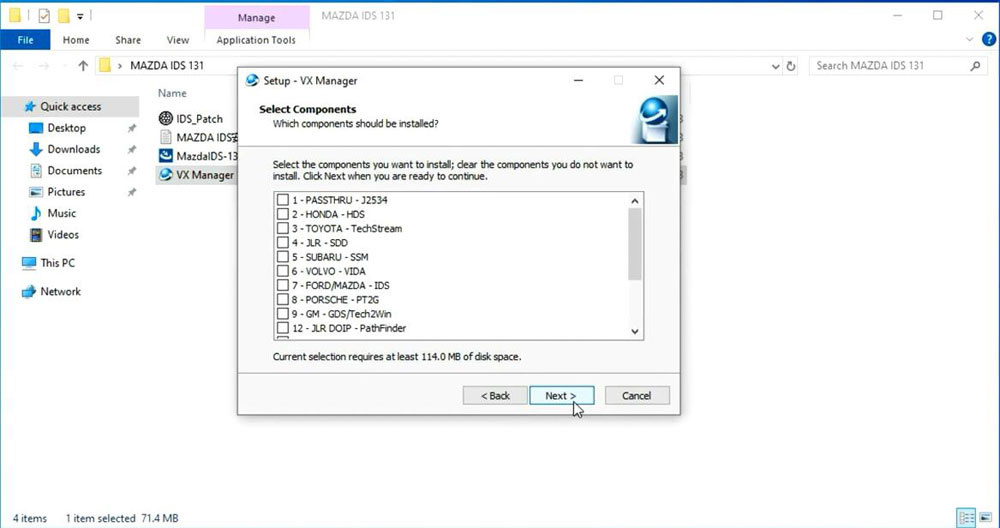This screenshot has width=1000, height=528.
Task: Click the address bar folder icon
Action: pos(105,66)
